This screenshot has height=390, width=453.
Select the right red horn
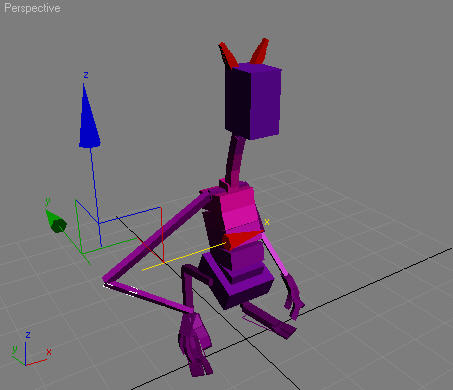260,51
